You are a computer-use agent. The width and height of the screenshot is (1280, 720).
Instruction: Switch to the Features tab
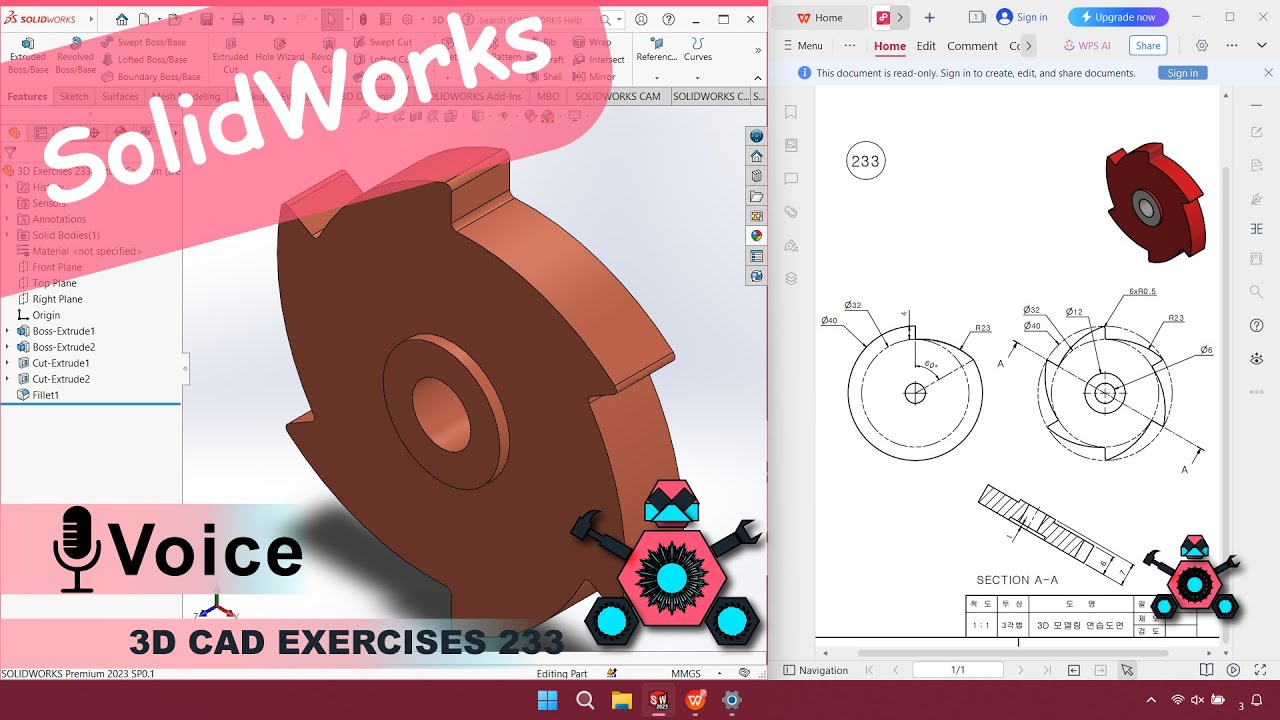[x=27, y=96]
